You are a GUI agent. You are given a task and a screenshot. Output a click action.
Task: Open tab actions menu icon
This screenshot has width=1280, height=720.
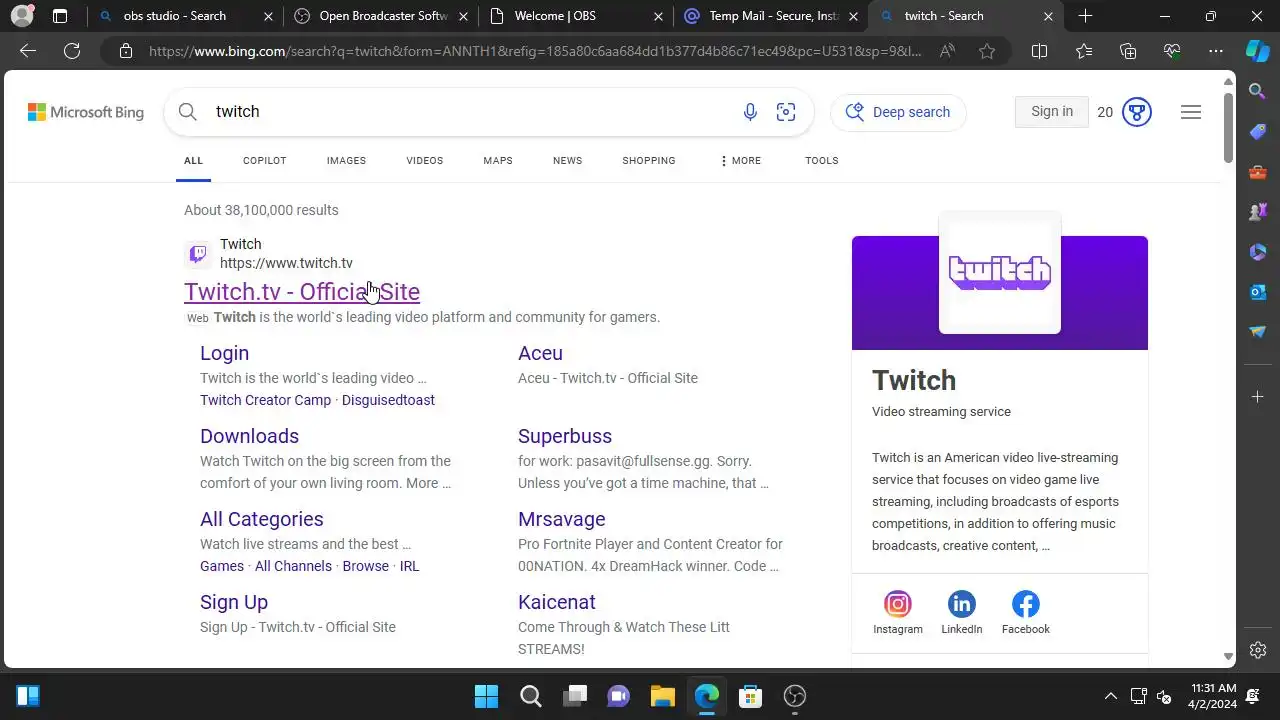60,16
